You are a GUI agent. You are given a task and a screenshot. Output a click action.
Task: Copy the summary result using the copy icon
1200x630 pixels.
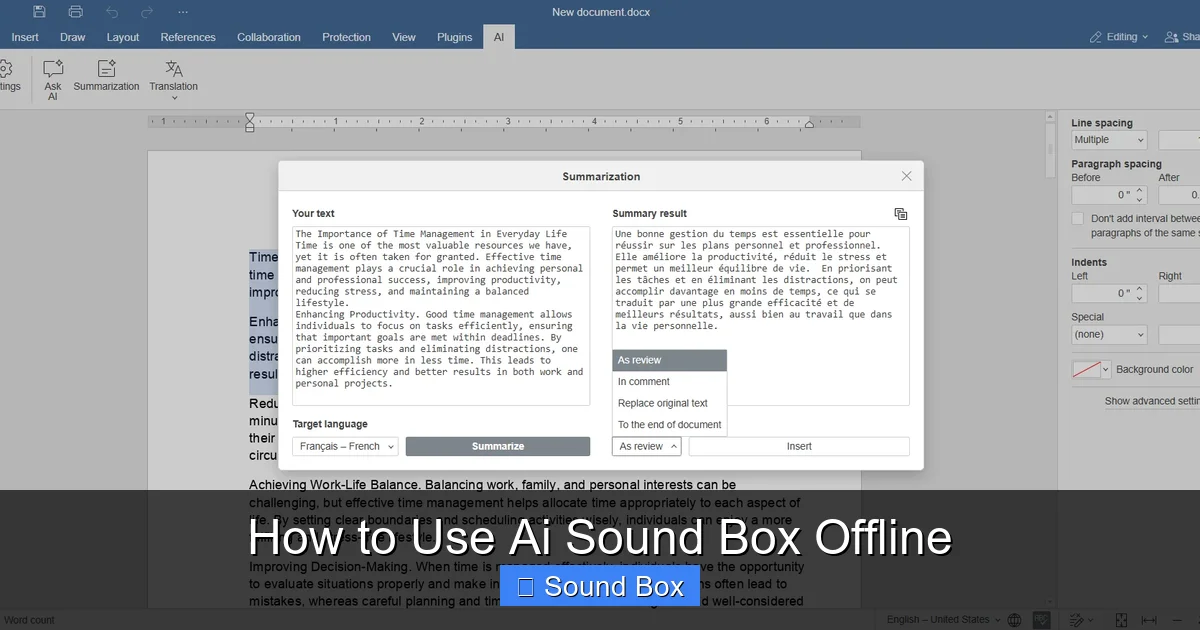click(x=900, y=213)
